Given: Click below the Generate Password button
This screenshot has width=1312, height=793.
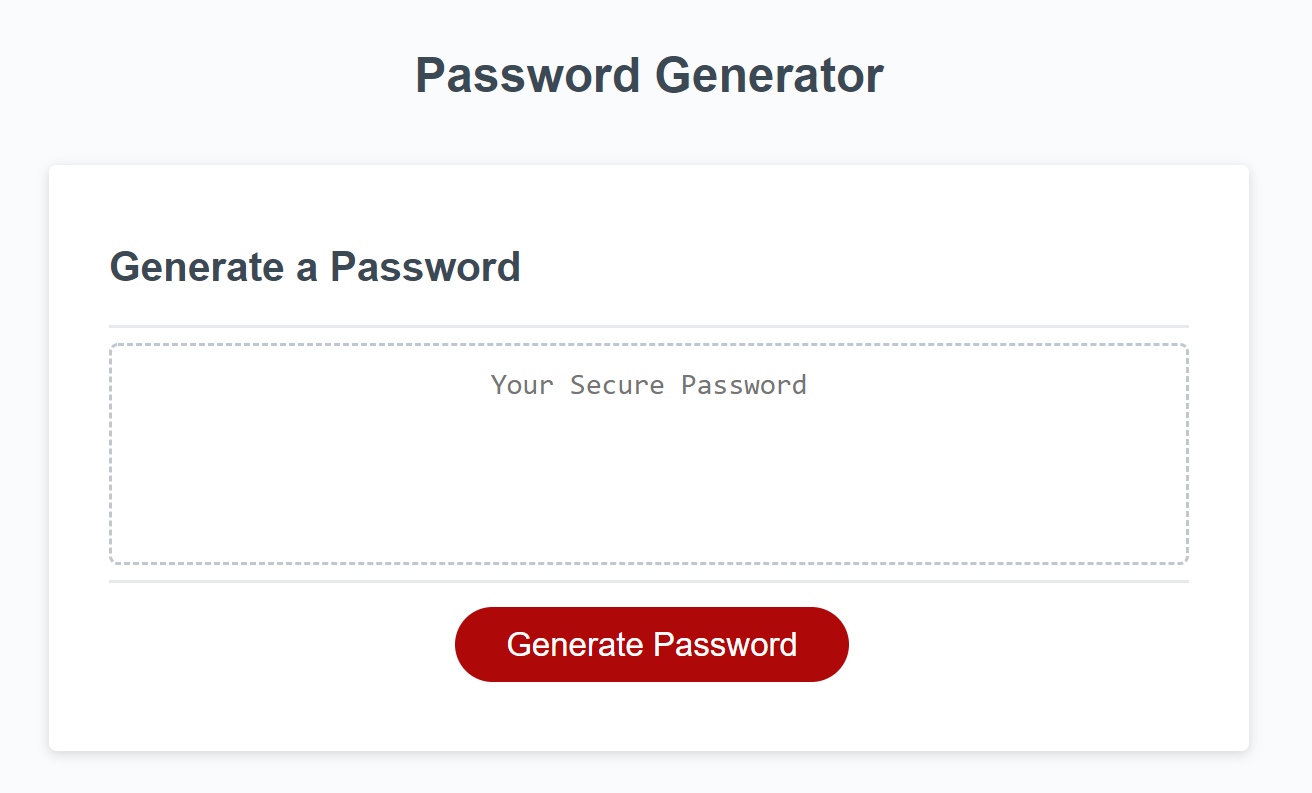Looking at the screenshot, I should click(651, 715).
